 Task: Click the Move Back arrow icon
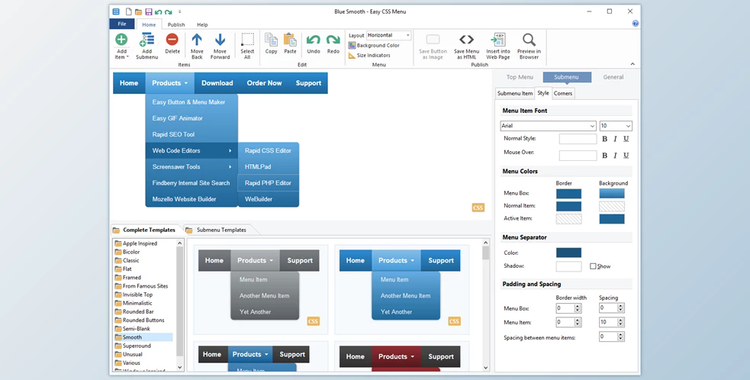[197, 40]
